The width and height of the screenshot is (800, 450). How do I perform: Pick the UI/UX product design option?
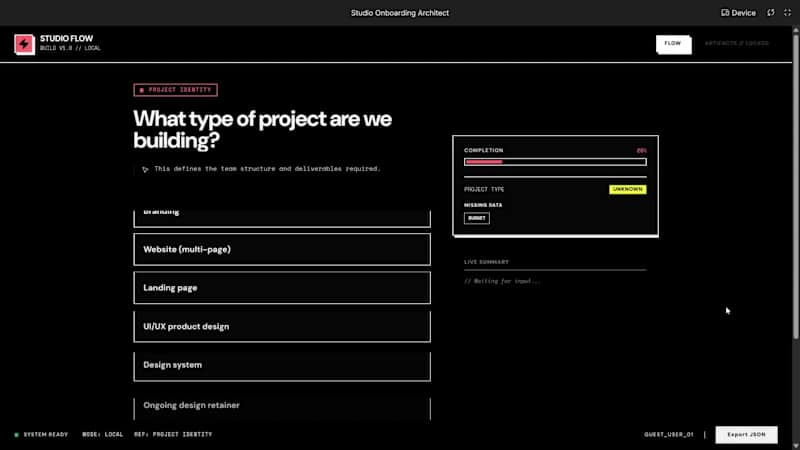click(281, 326)
